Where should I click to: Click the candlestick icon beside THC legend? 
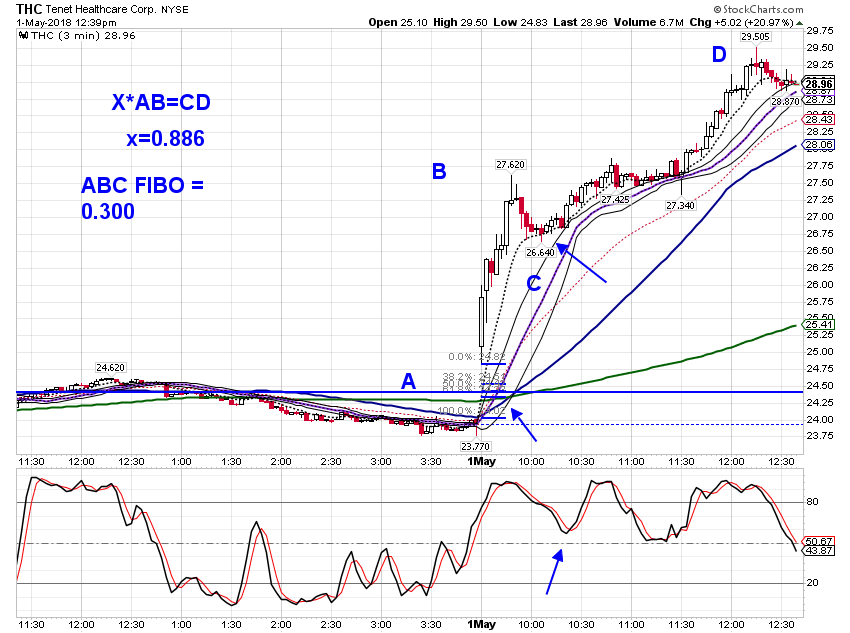coord(23,36)
